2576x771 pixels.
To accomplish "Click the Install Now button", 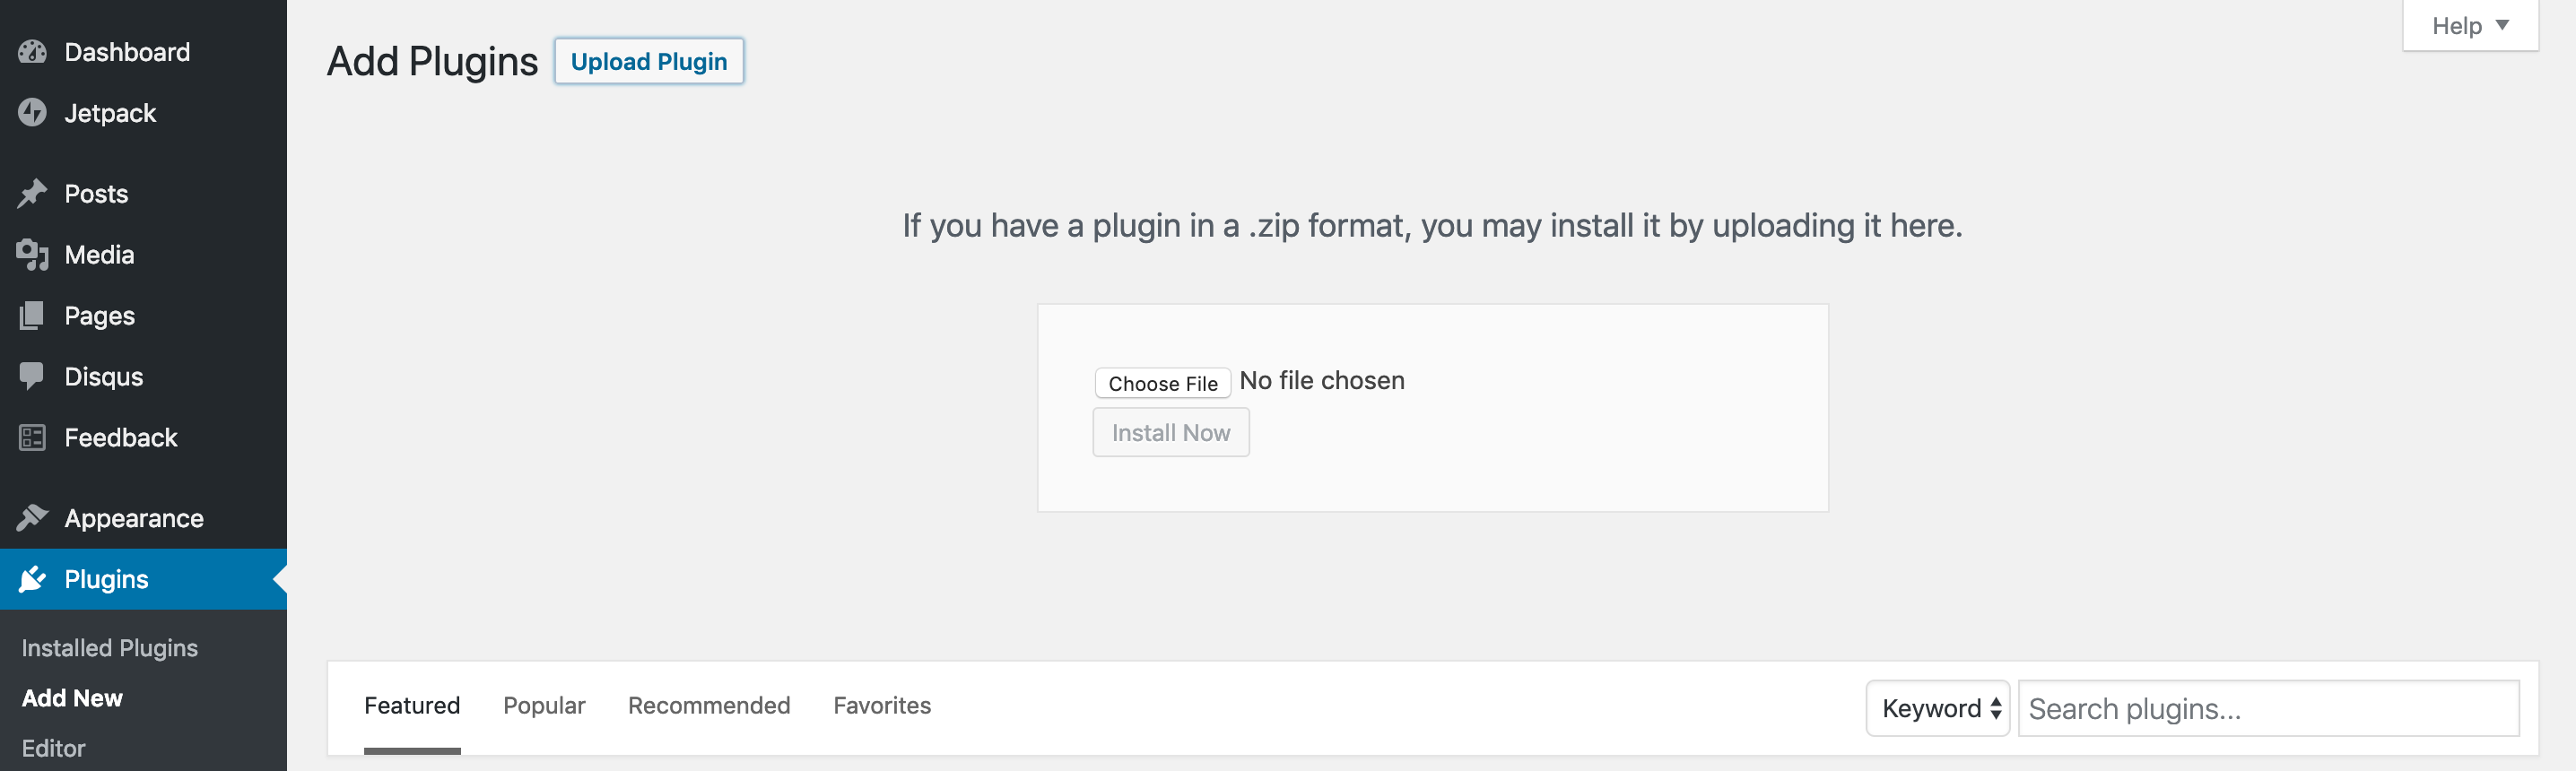I will point(1171,432).
